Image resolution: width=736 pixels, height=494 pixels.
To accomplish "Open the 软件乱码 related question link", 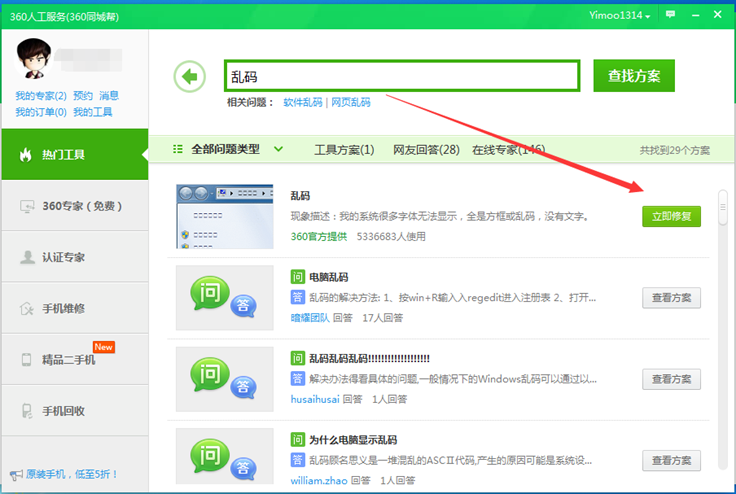I will click(303, 103).
